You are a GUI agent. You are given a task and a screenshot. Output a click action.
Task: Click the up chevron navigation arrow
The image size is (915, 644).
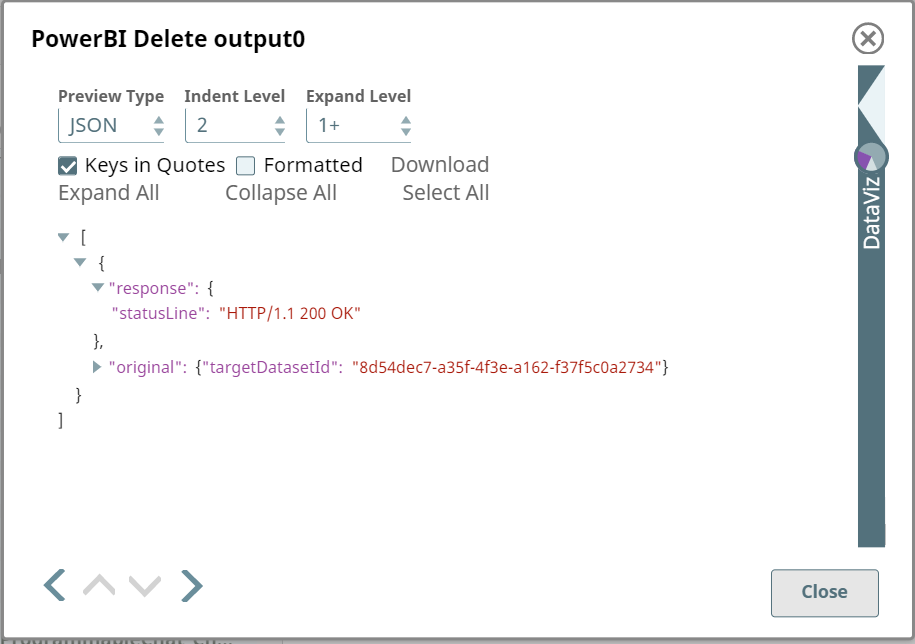pyautogui.click(x=99, y=585)
